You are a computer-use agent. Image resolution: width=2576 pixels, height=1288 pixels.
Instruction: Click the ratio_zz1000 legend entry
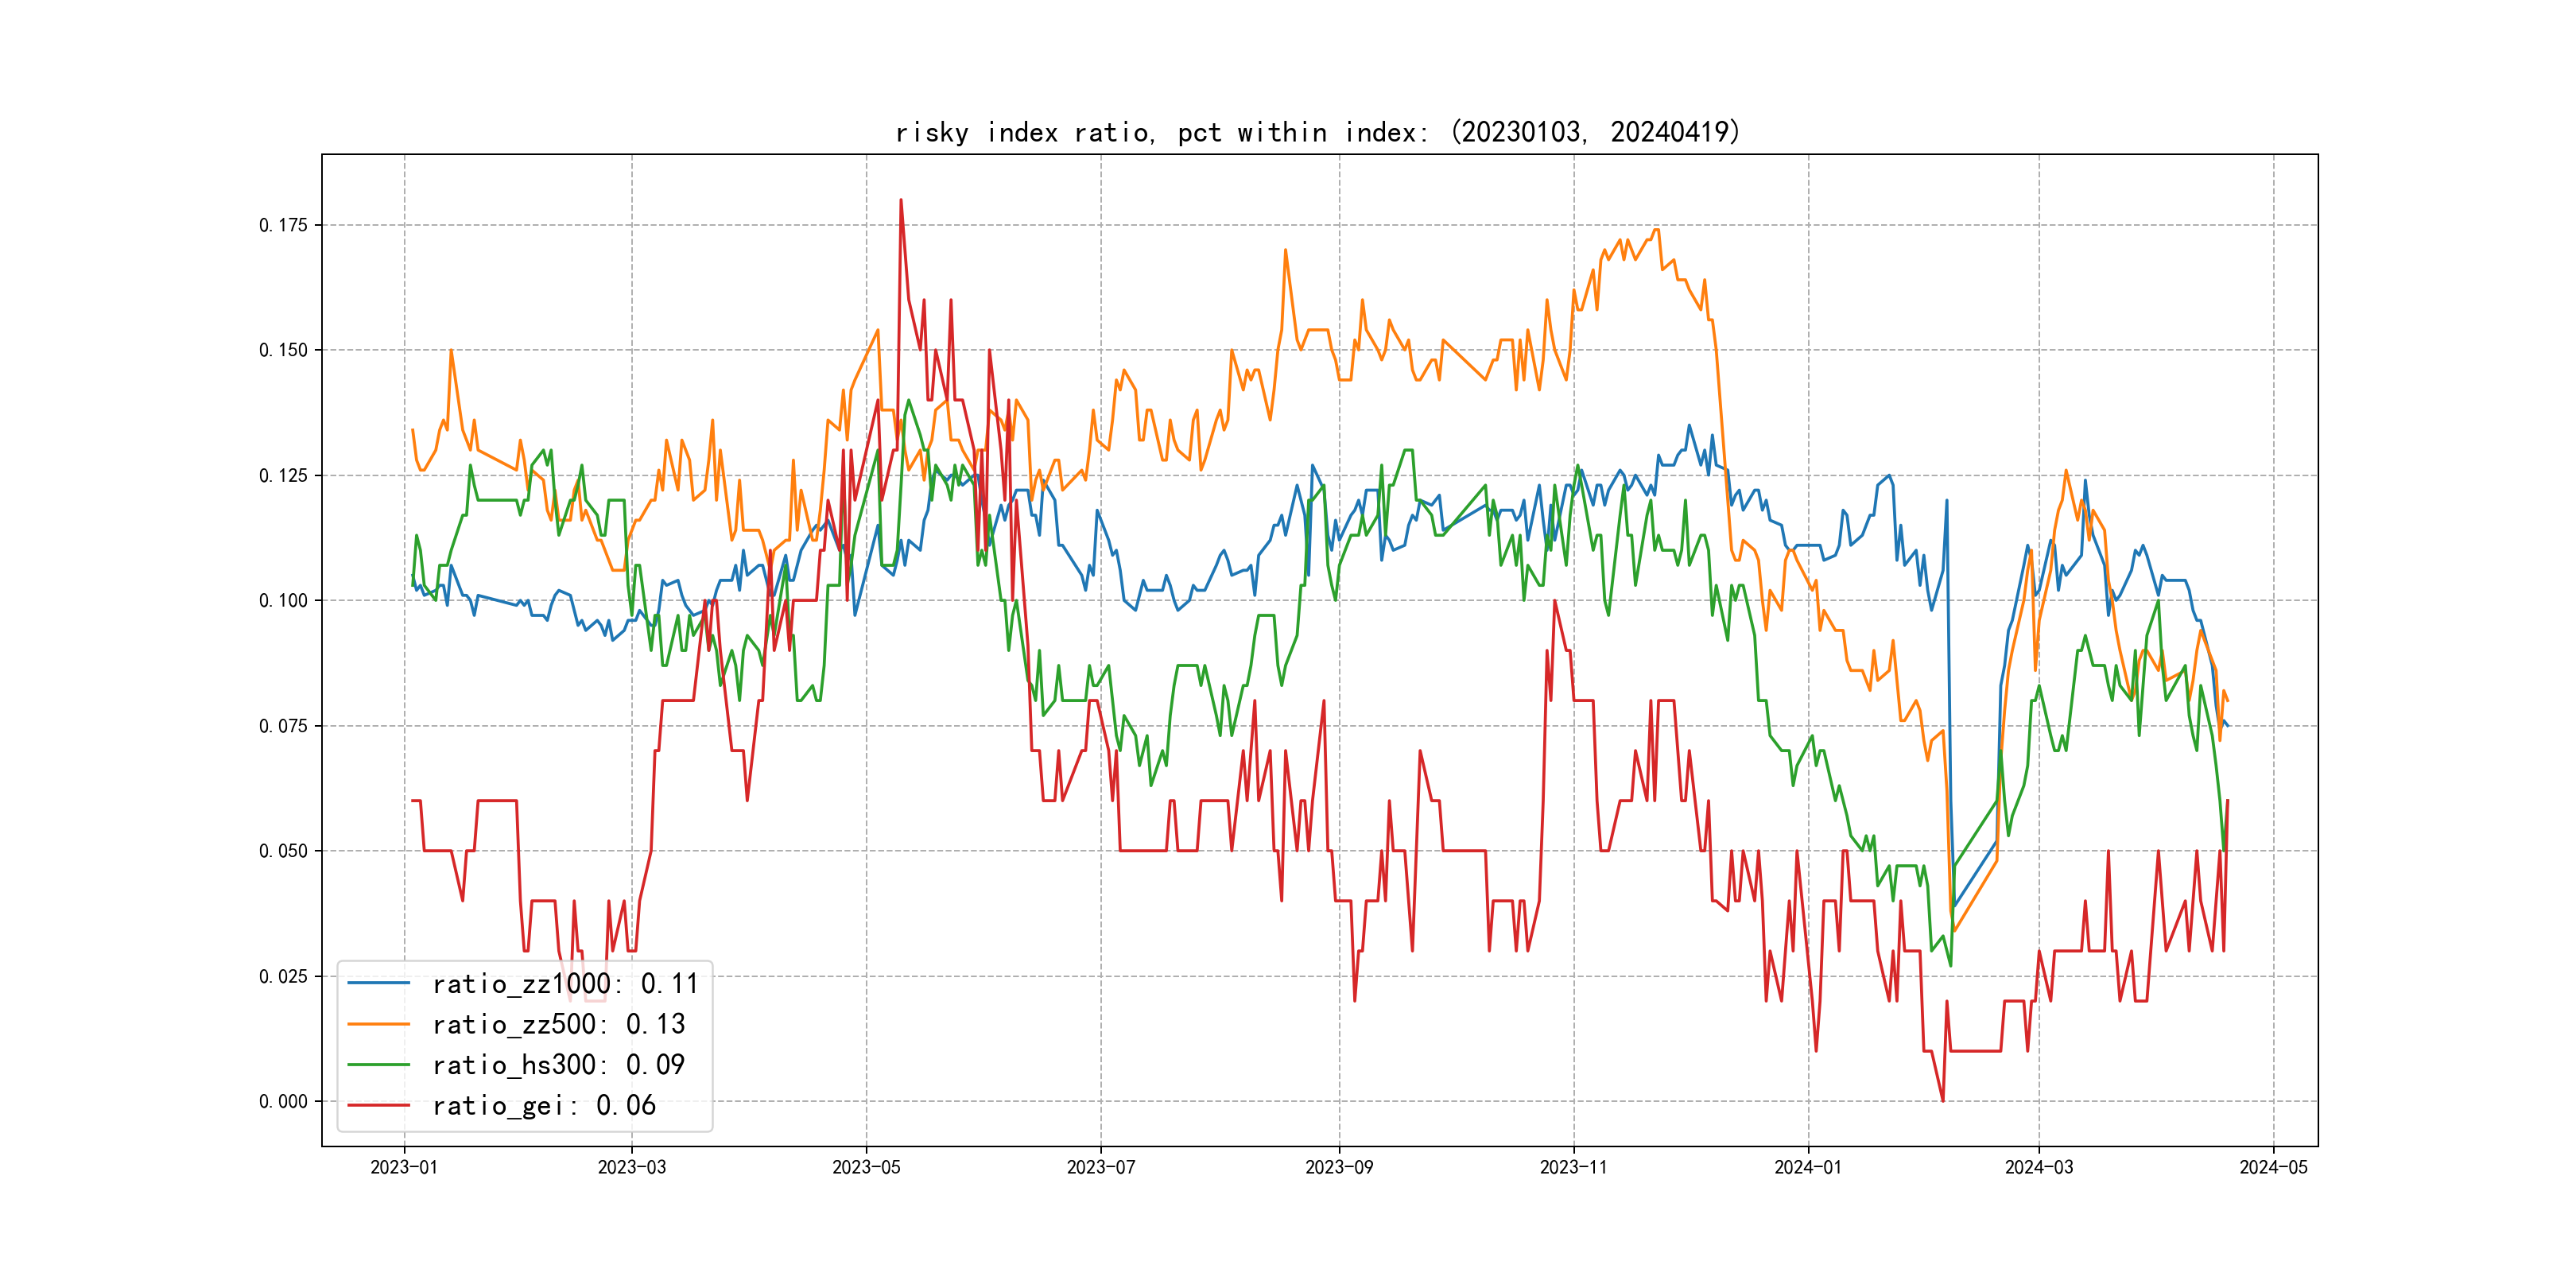point(564,984)
